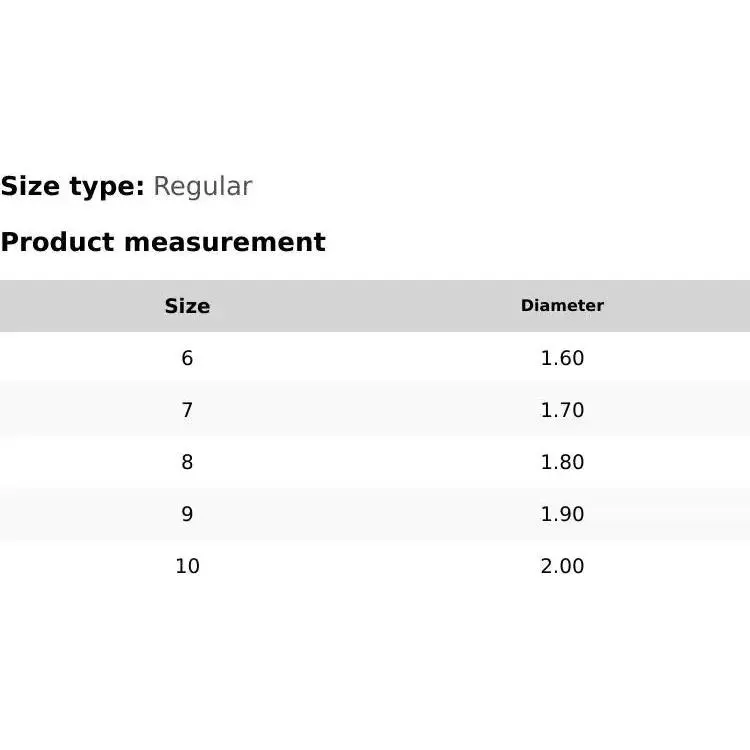The width and height of the screenshot is (750, 750).
Task: Click the 1.70 diameter value
Action: 562,410
